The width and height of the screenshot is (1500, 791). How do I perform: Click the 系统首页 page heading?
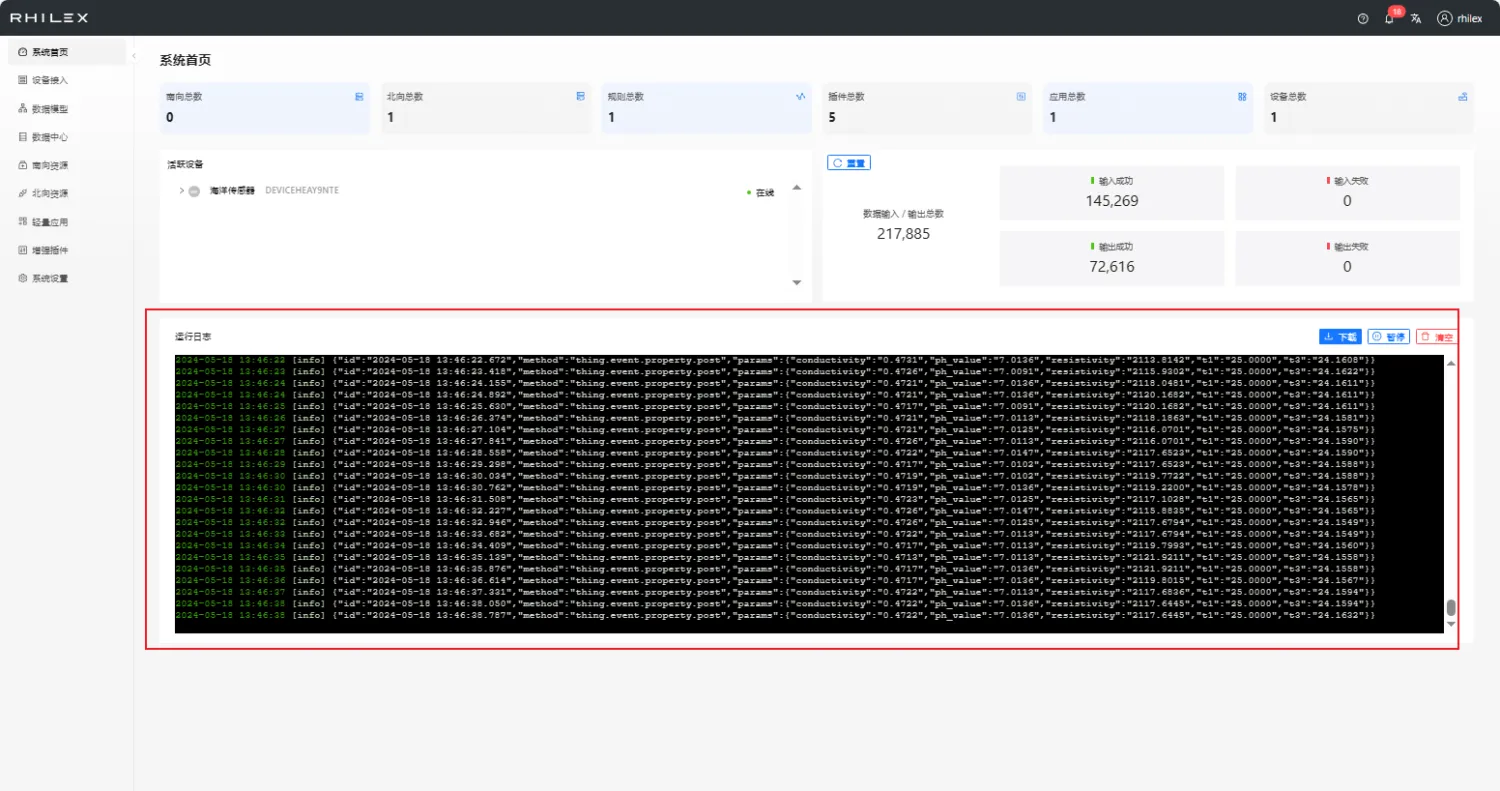pyautogui.click(x=185, y=60)
